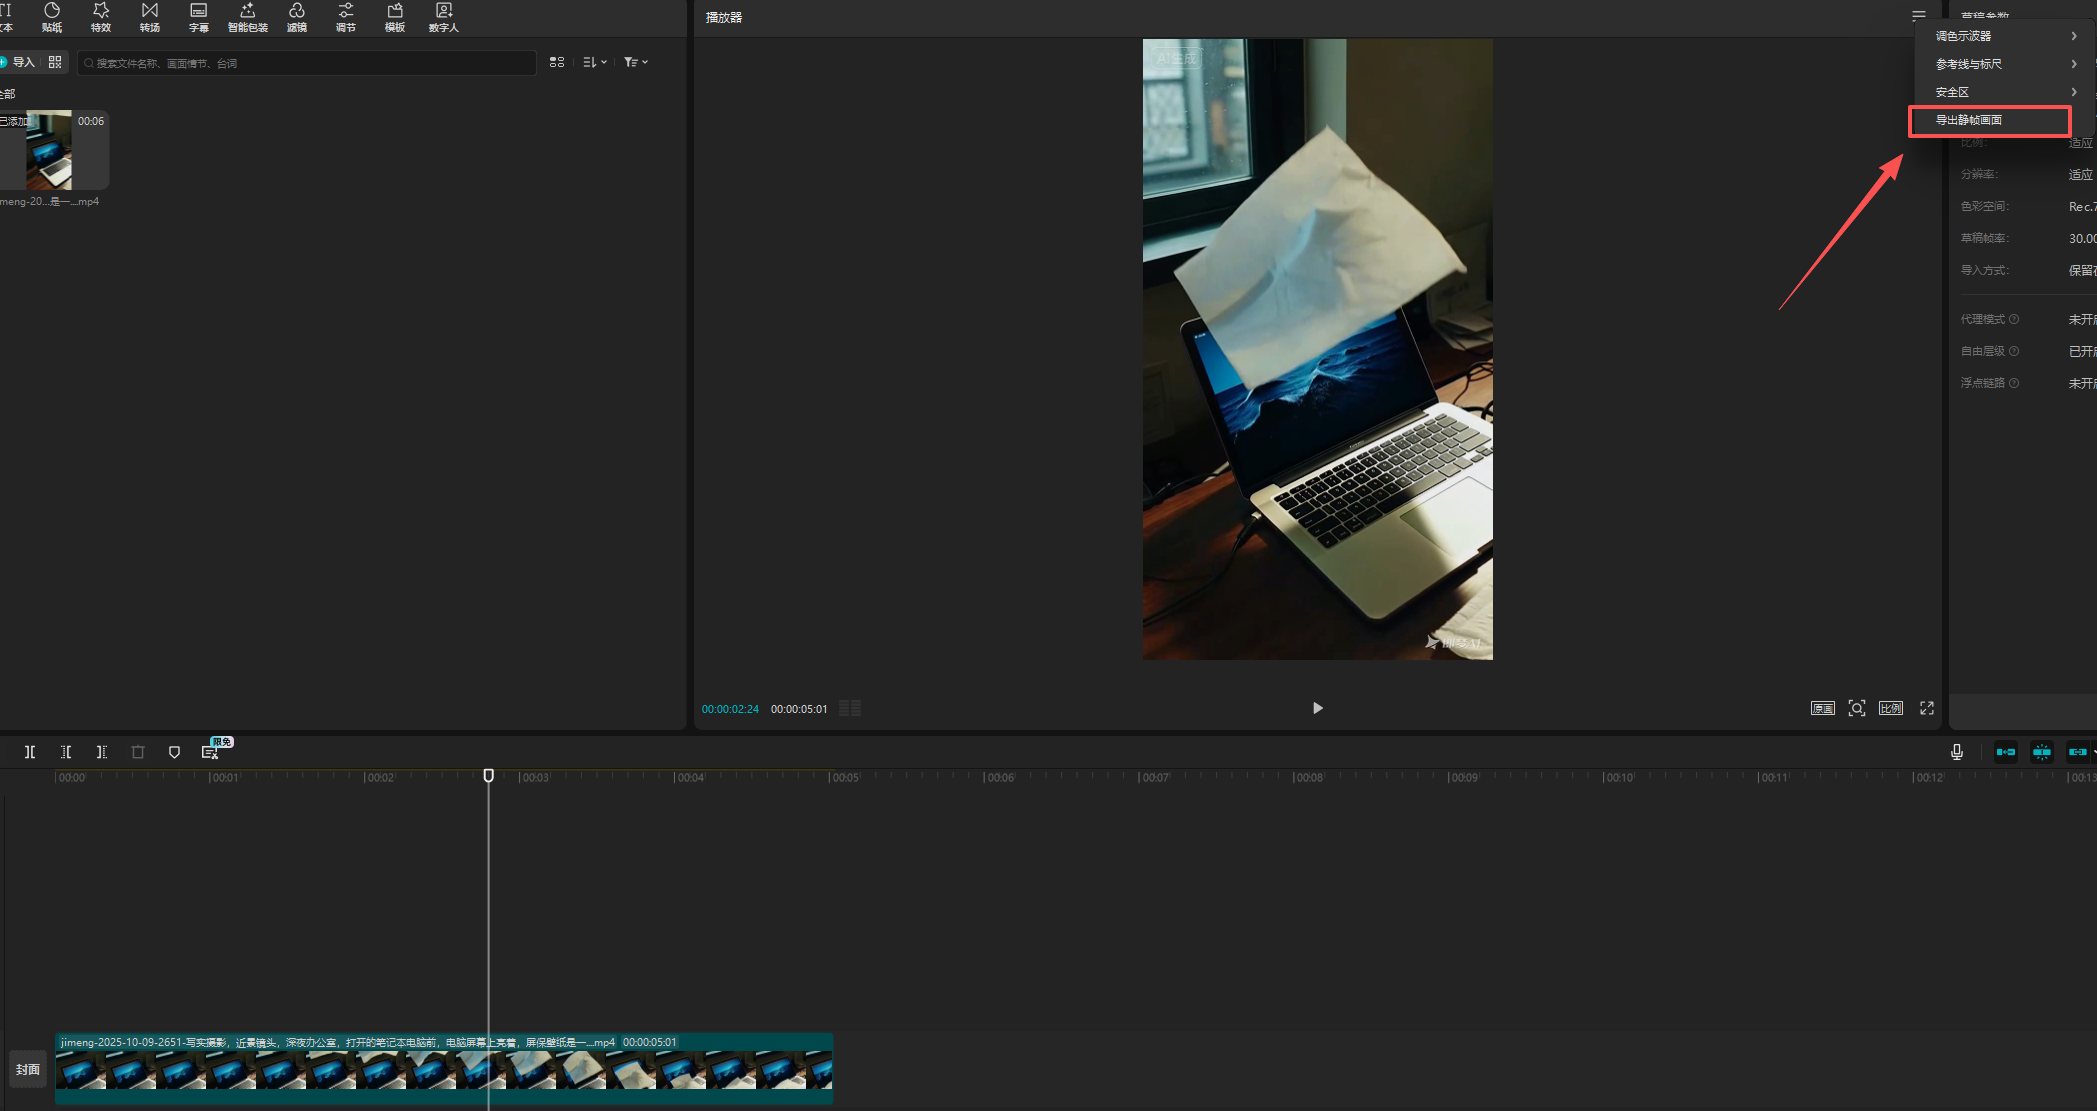Click the marker shield icon in timeline toolbar

(174, 752)
